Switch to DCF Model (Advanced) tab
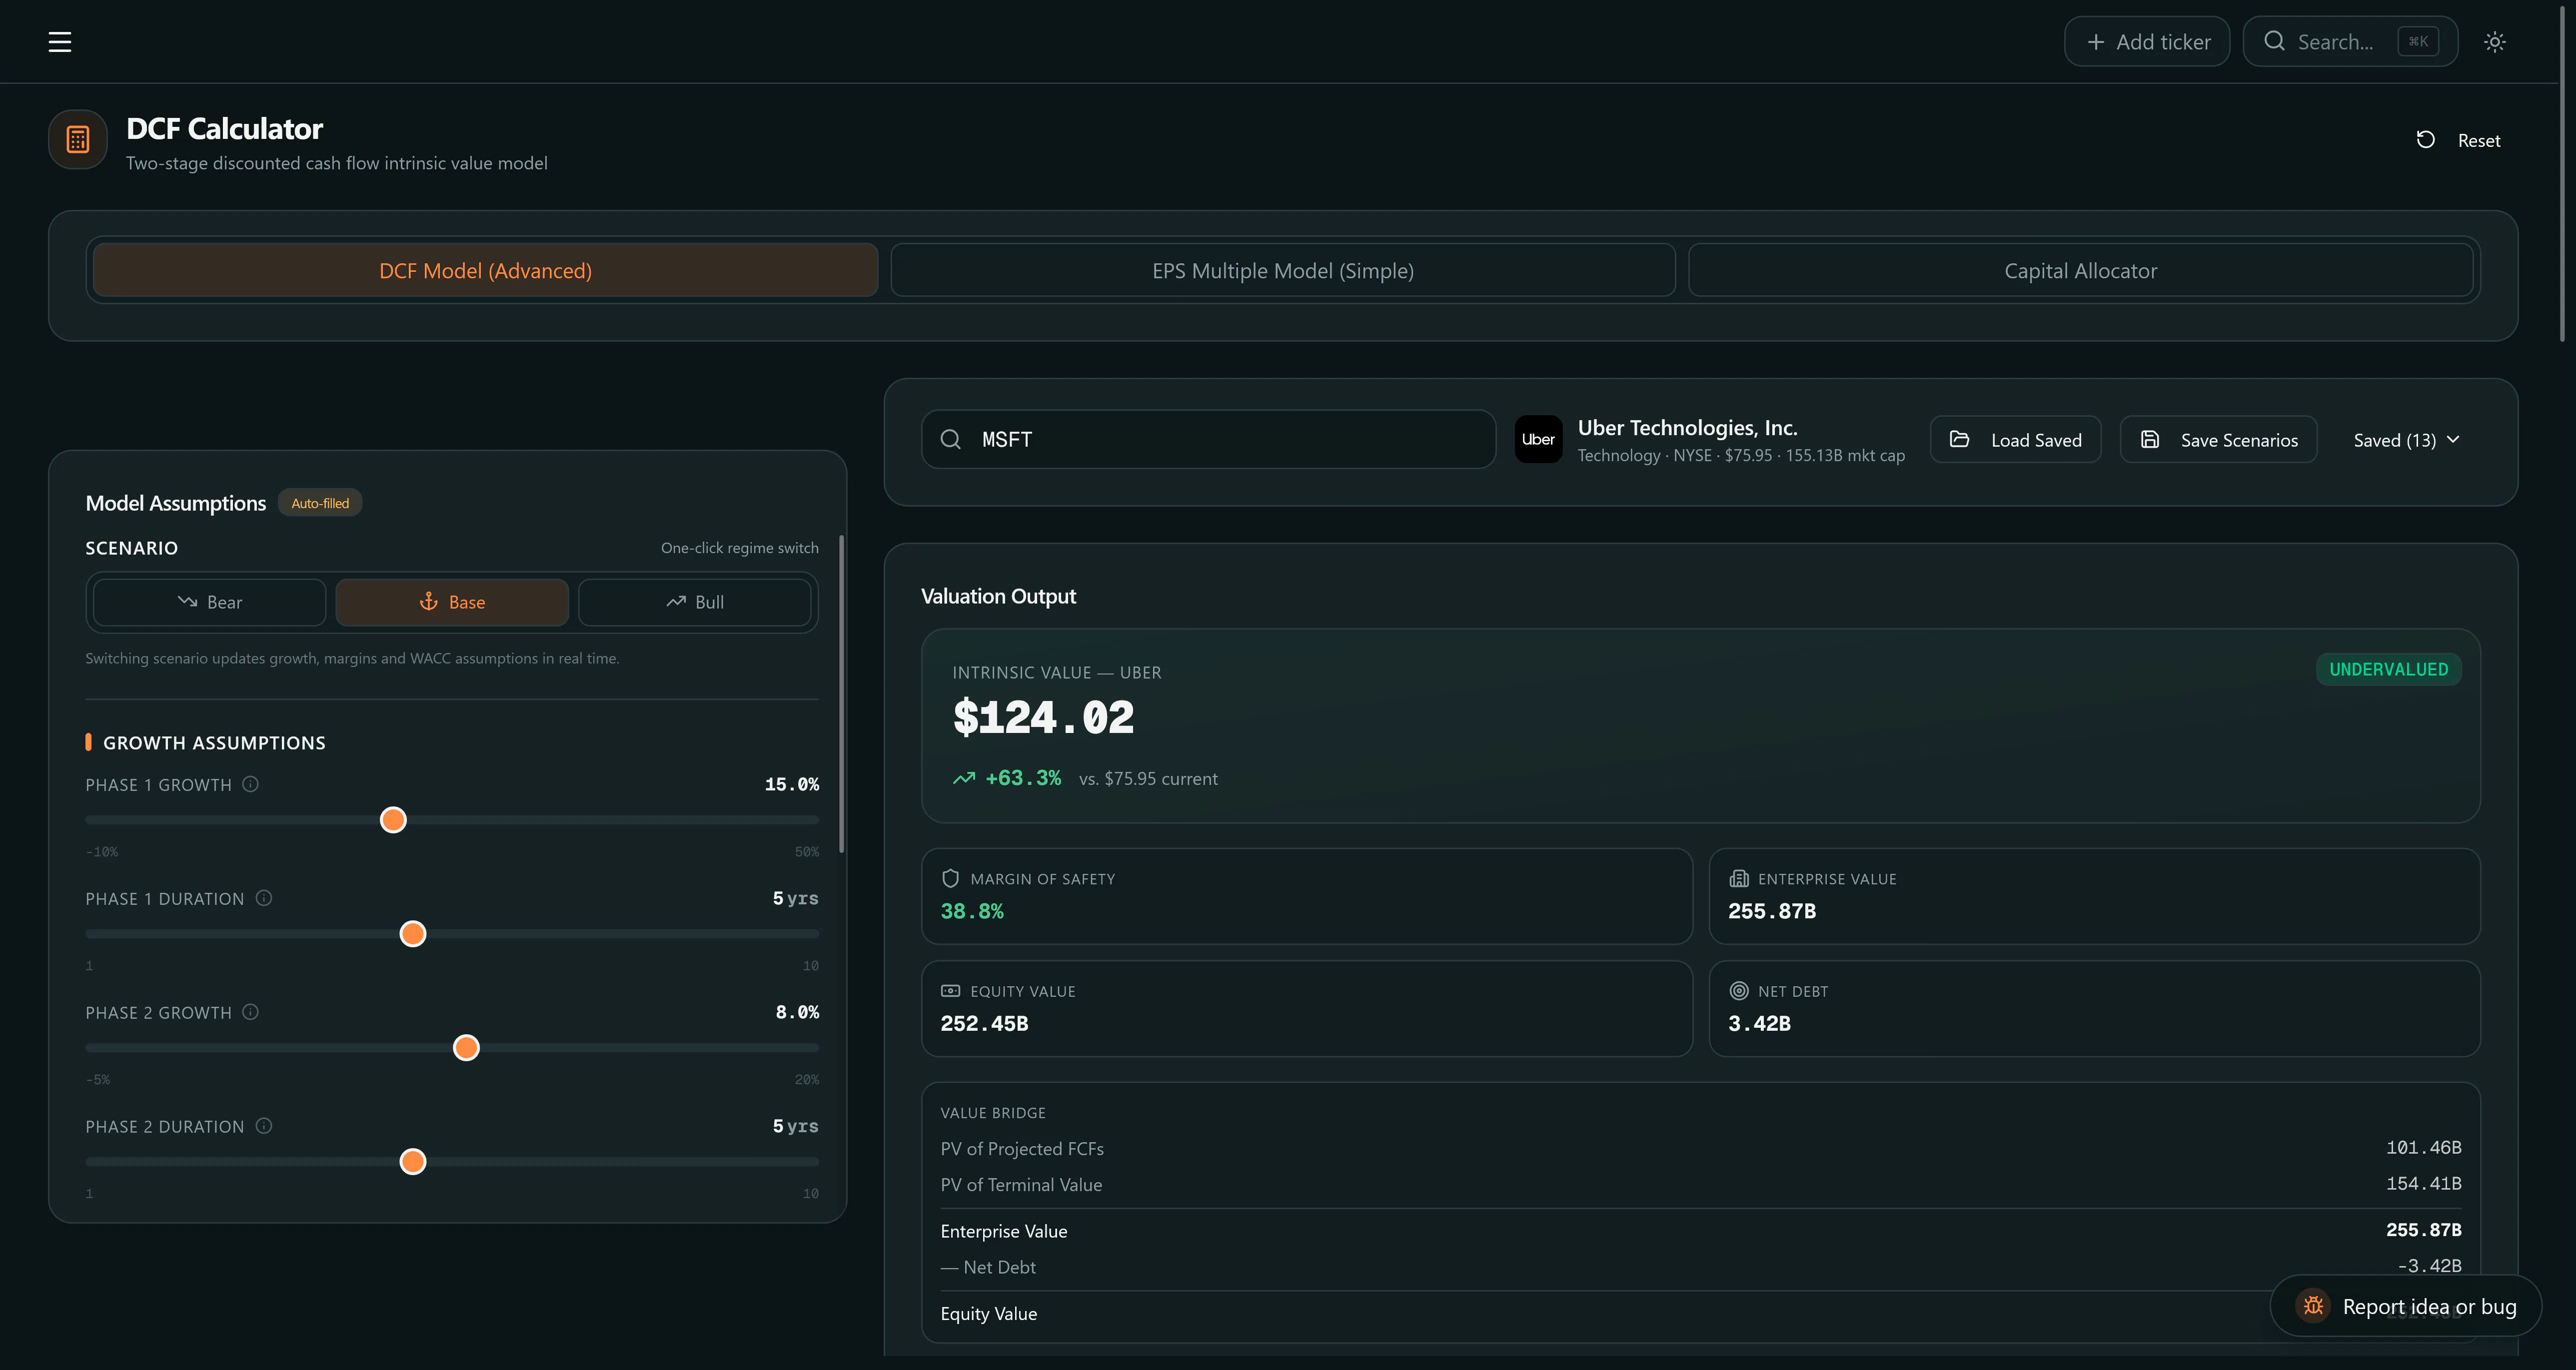Screen dimensions: 2576x1370 pos(485,271)
